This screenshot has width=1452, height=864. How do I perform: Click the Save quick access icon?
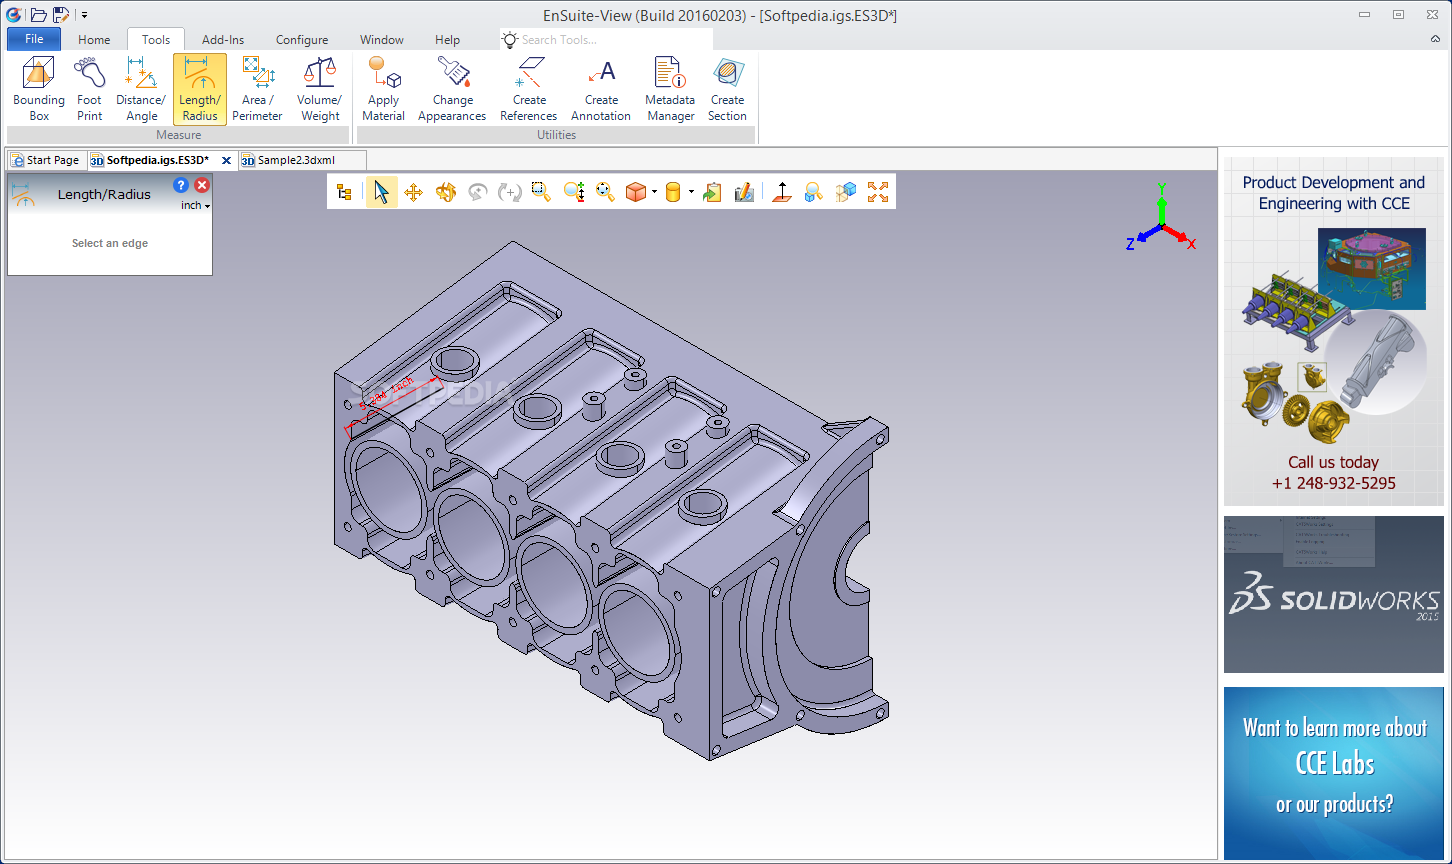[61, 14]
